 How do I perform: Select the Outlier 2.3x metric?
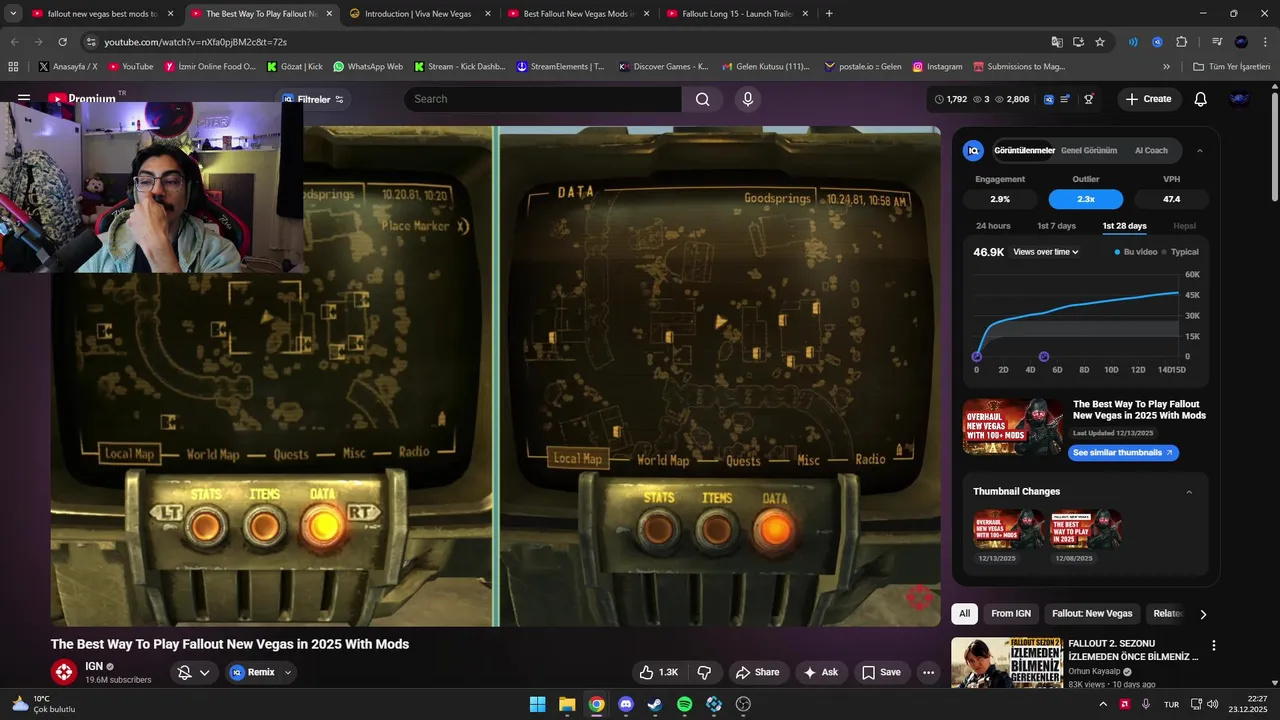[x=1085, y=199]
